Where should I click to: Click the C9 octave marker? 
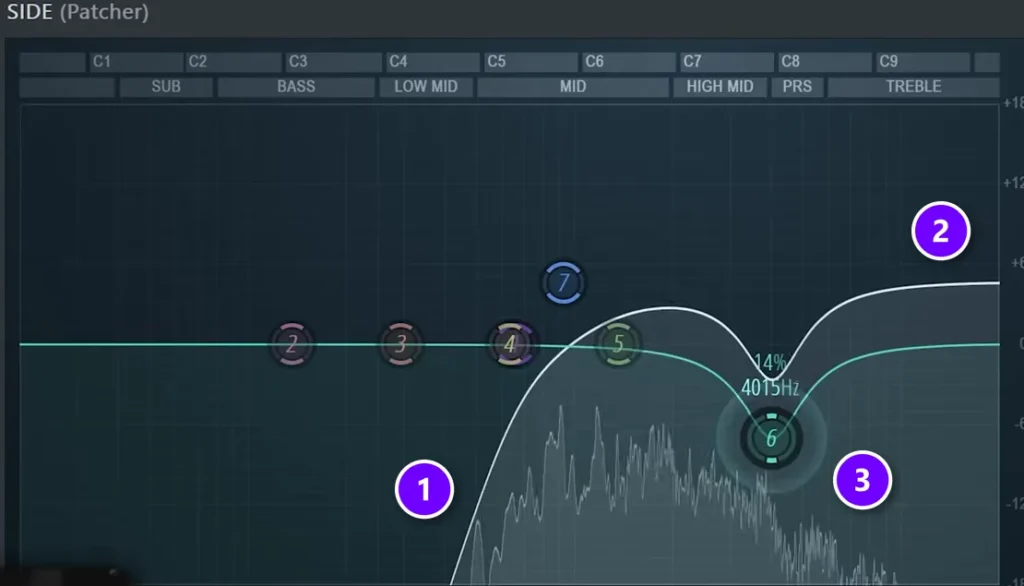[x=922, y=62]
